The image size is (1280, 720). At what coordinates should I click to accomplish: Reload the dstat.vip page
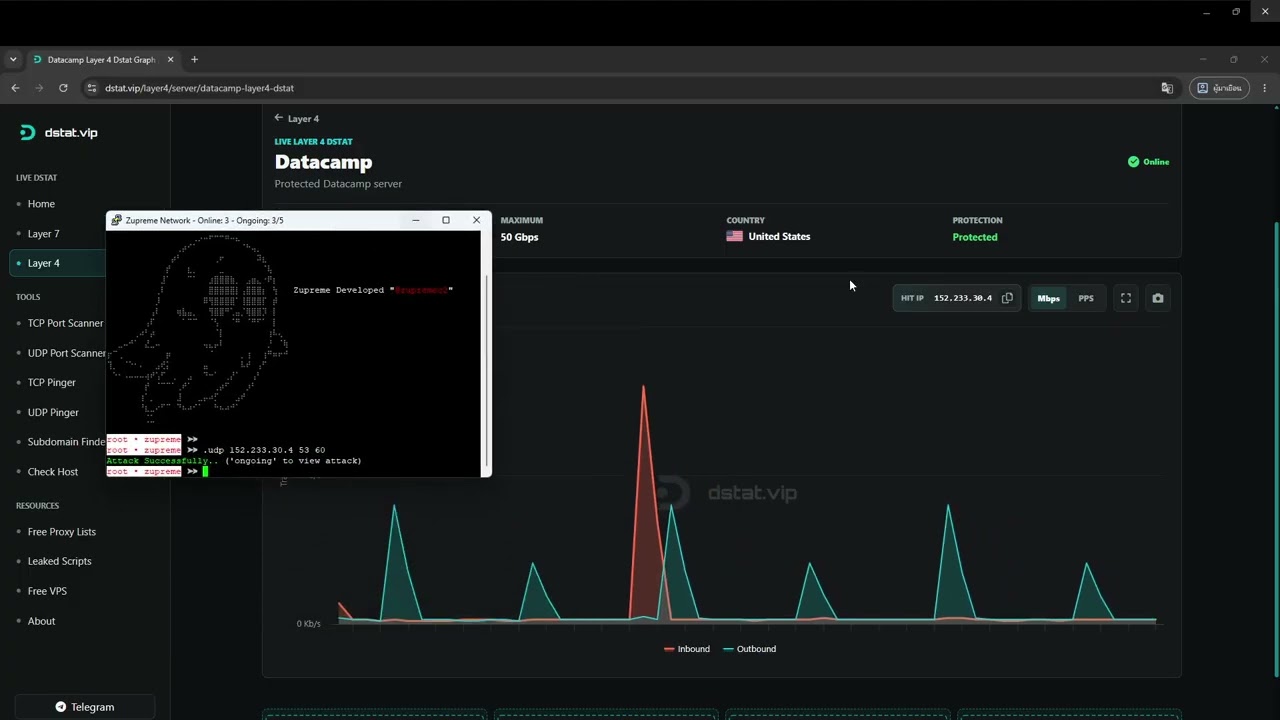pos(63,88)
